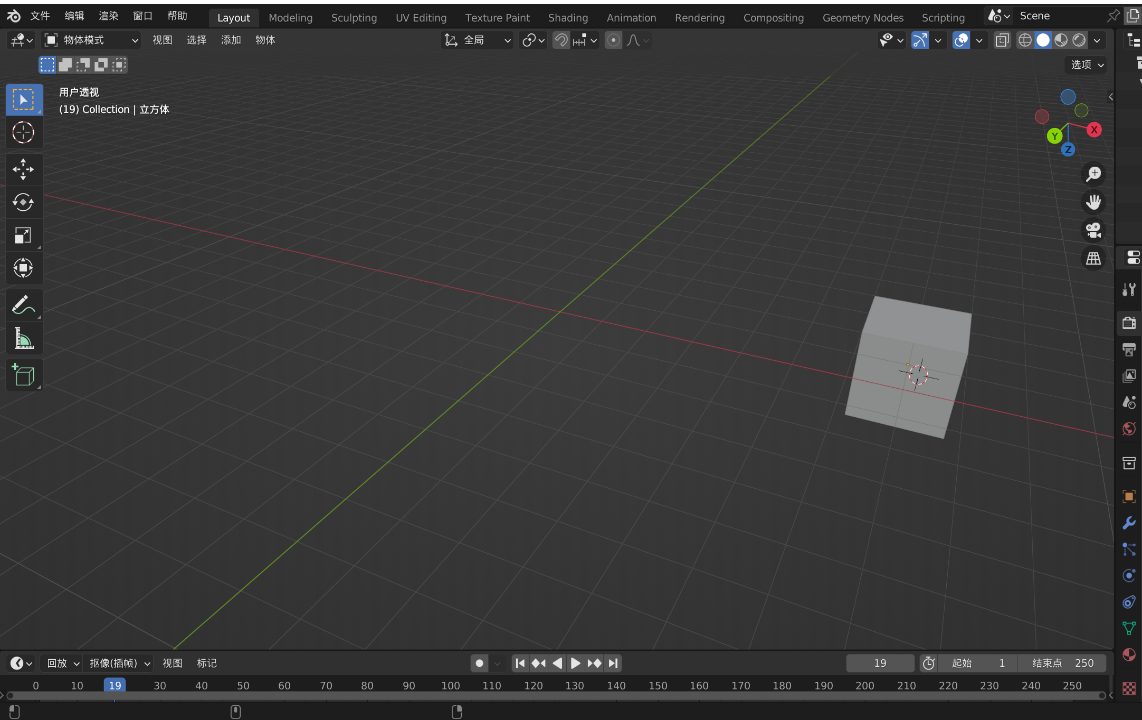Open the global transform orientation dropdown
The height and width of the screenshot is (720, 1142).
(478, 40)
